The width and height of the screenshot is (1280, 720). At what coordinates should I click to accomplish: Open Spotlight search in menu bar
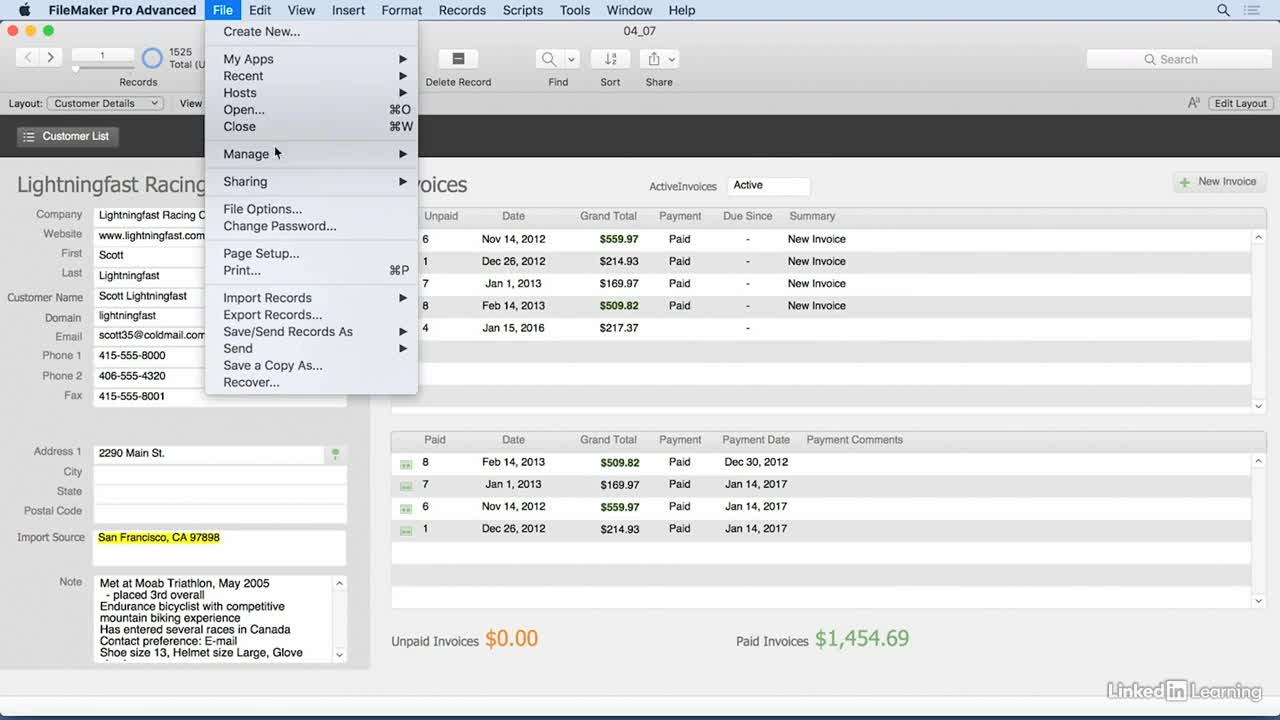1223,10
